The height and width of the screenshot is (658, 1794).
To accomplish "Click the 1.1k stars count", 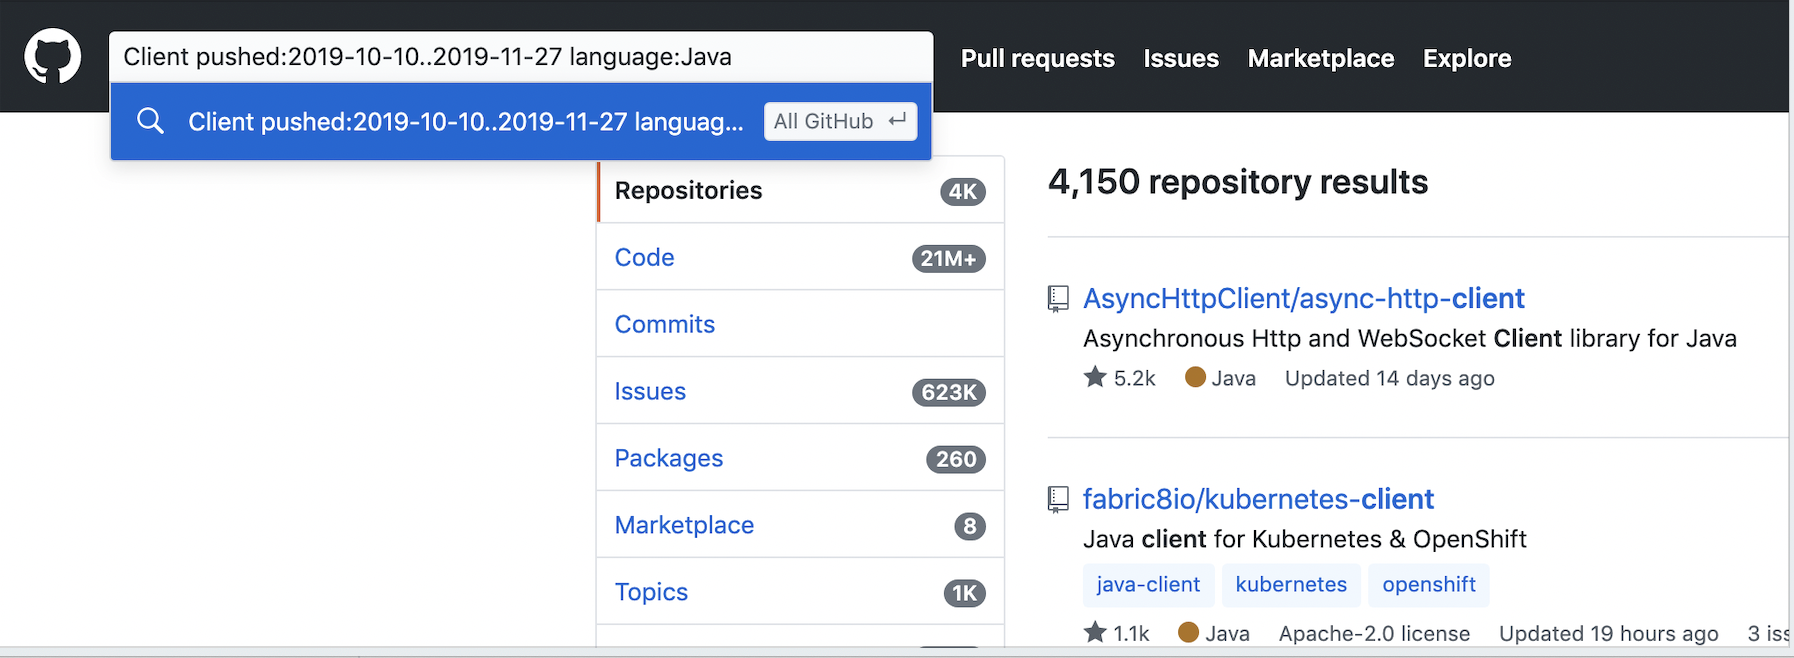I will (x=1131, y=633).
